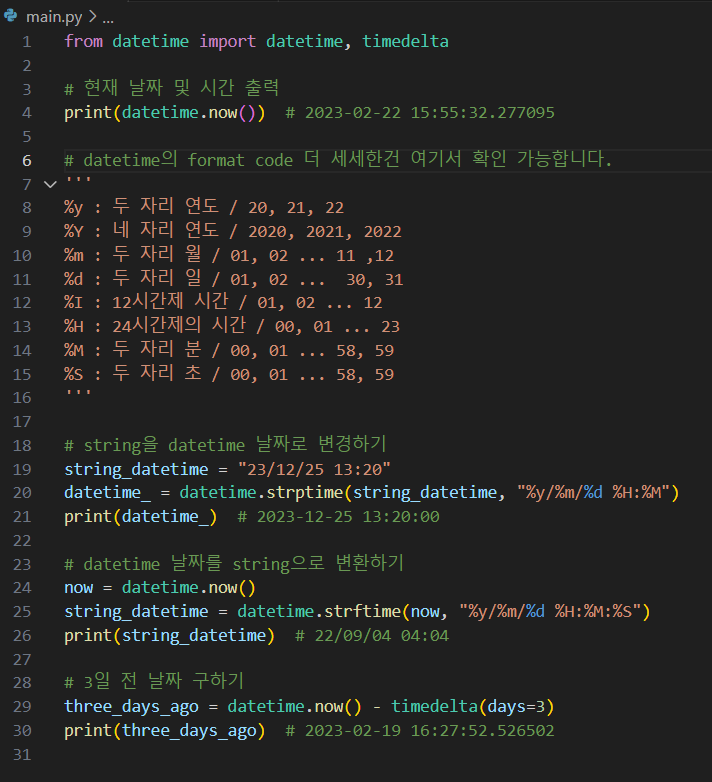Image resolution: width=712 pixels, height=782 pixels.
Task: Click the '%M : 두 자리 분' line
Action: pos(229,350)
